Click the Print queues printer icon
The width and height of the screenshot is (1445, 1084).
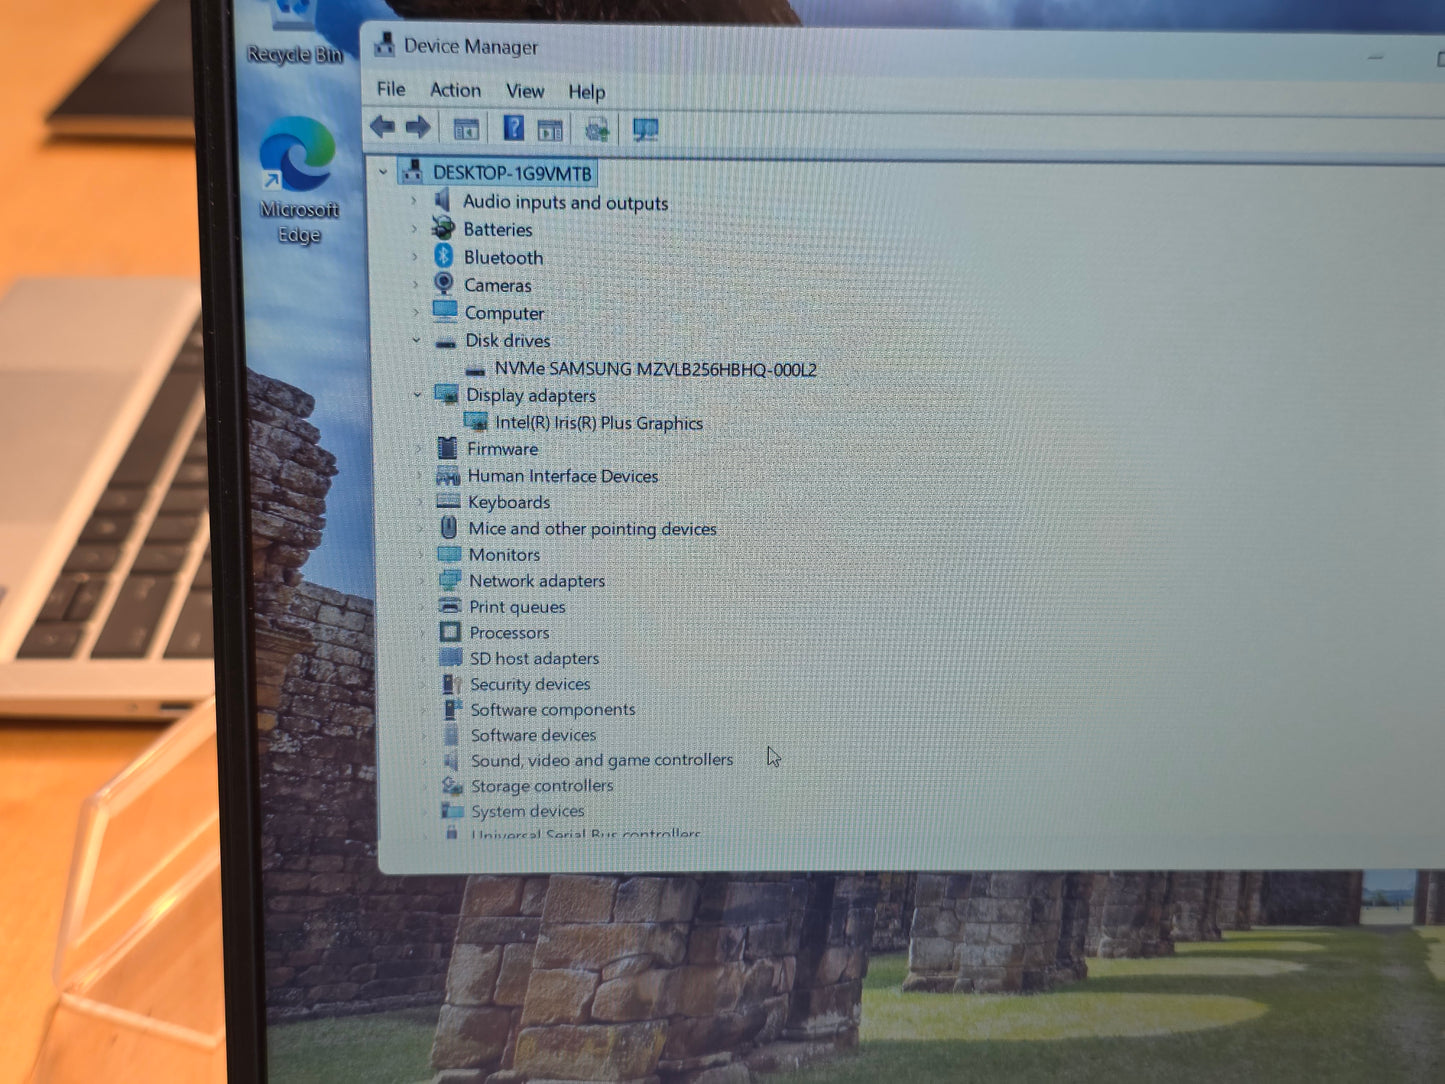450,606
